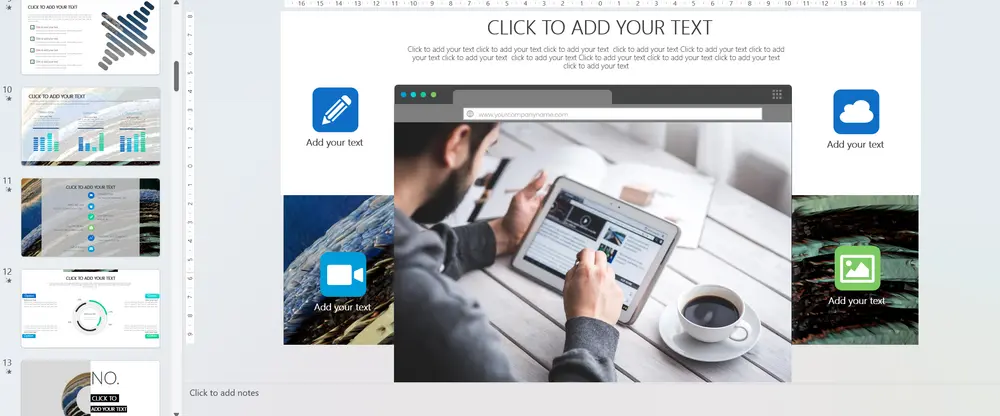Click the slide panel vertical scrollbar thumb
The width and height of the screenshot is (1000, 416).
click(x=177, y=76)
